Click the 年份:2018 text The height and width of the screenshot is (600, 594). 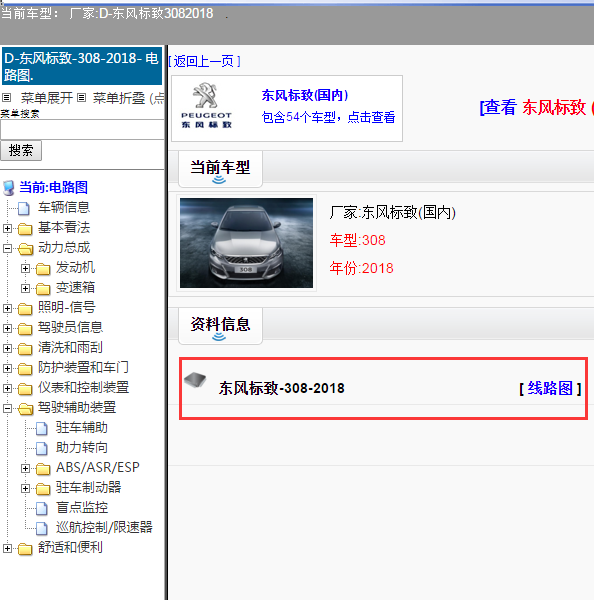tap(362, 268)
